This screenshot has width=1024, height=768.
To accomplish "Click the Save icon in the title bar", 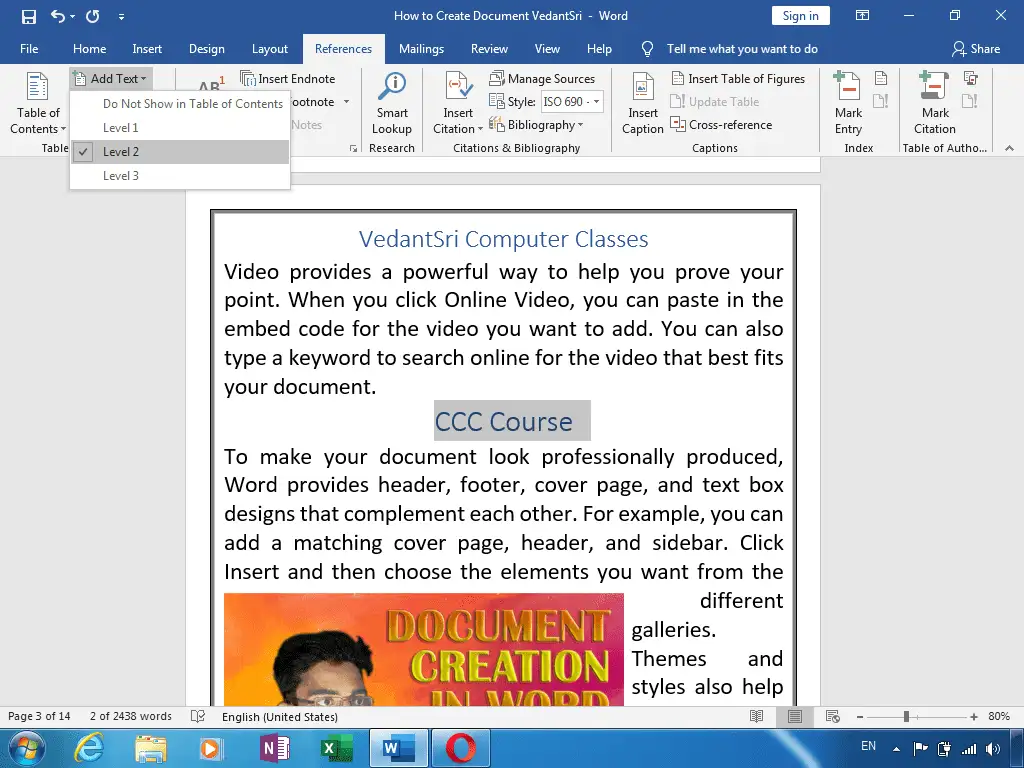I will pos(29,16).
